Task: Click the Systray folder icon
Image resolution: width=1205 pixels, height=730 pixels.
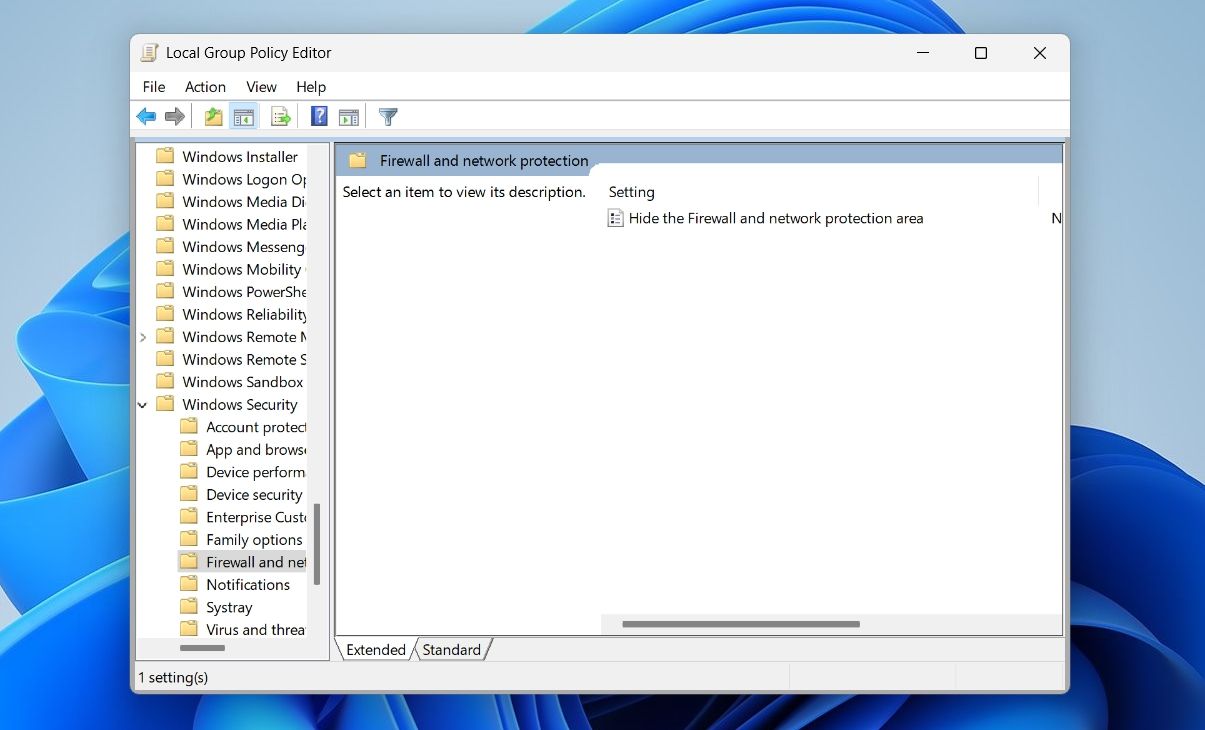Action: click(x=189, y=607)
